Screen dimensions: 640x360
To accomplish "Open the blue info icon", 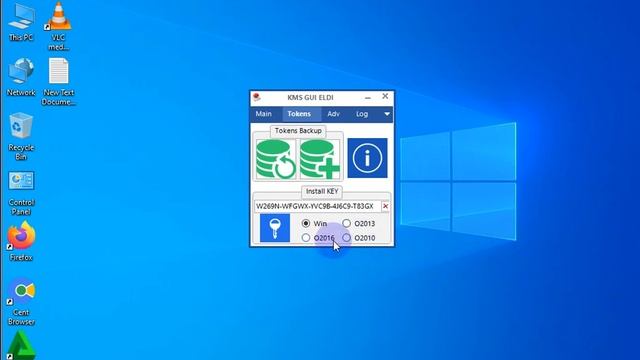I will point(367,158).
